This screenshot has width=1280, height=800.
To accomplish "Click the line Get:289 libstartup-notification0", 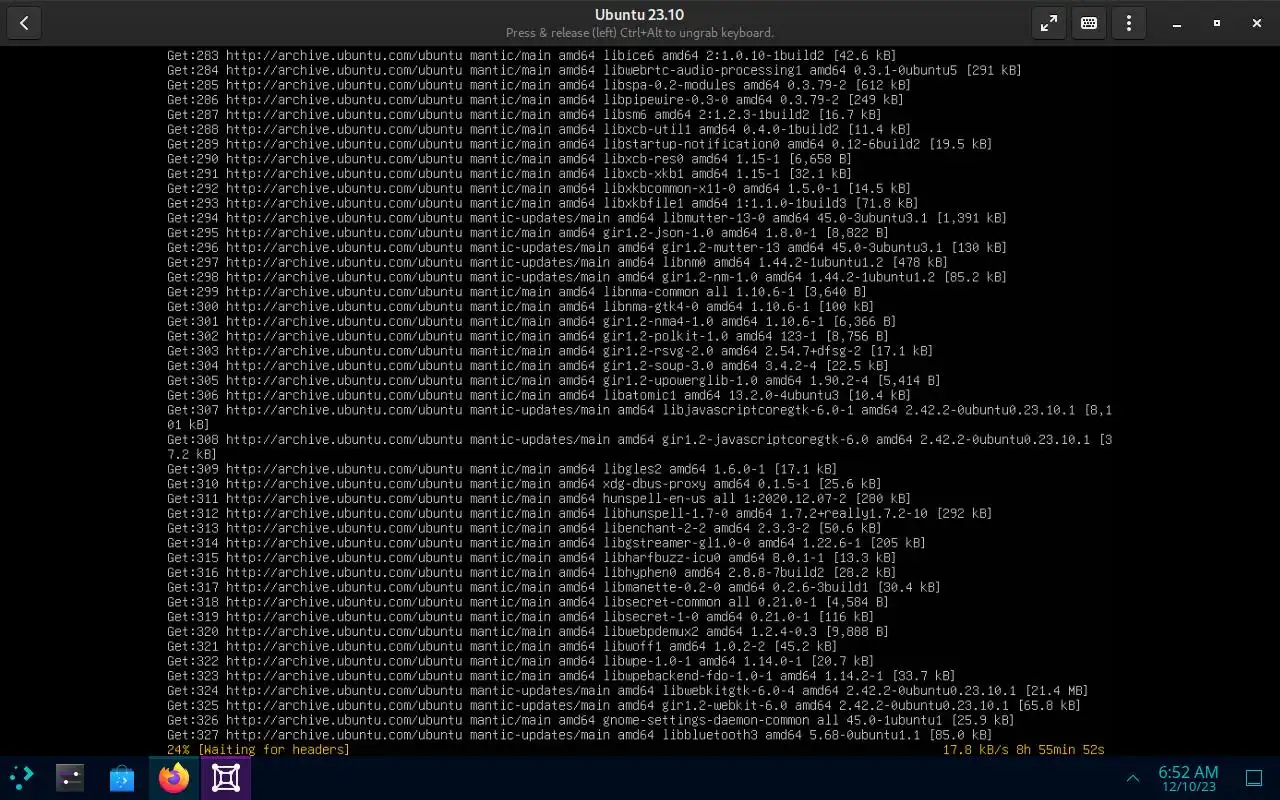I will point(579,144).
